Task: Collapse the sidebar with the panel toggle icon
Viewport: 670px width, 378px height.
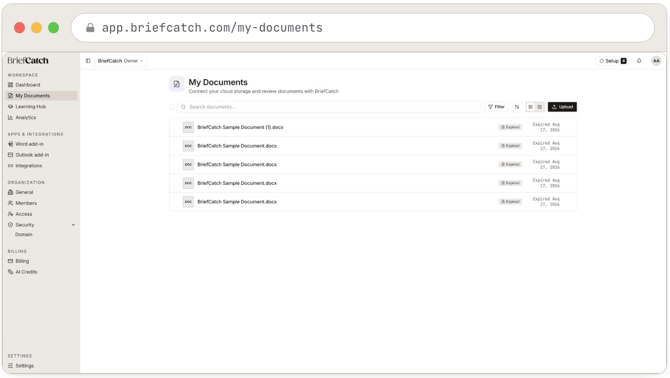Action: pos(88,61)
